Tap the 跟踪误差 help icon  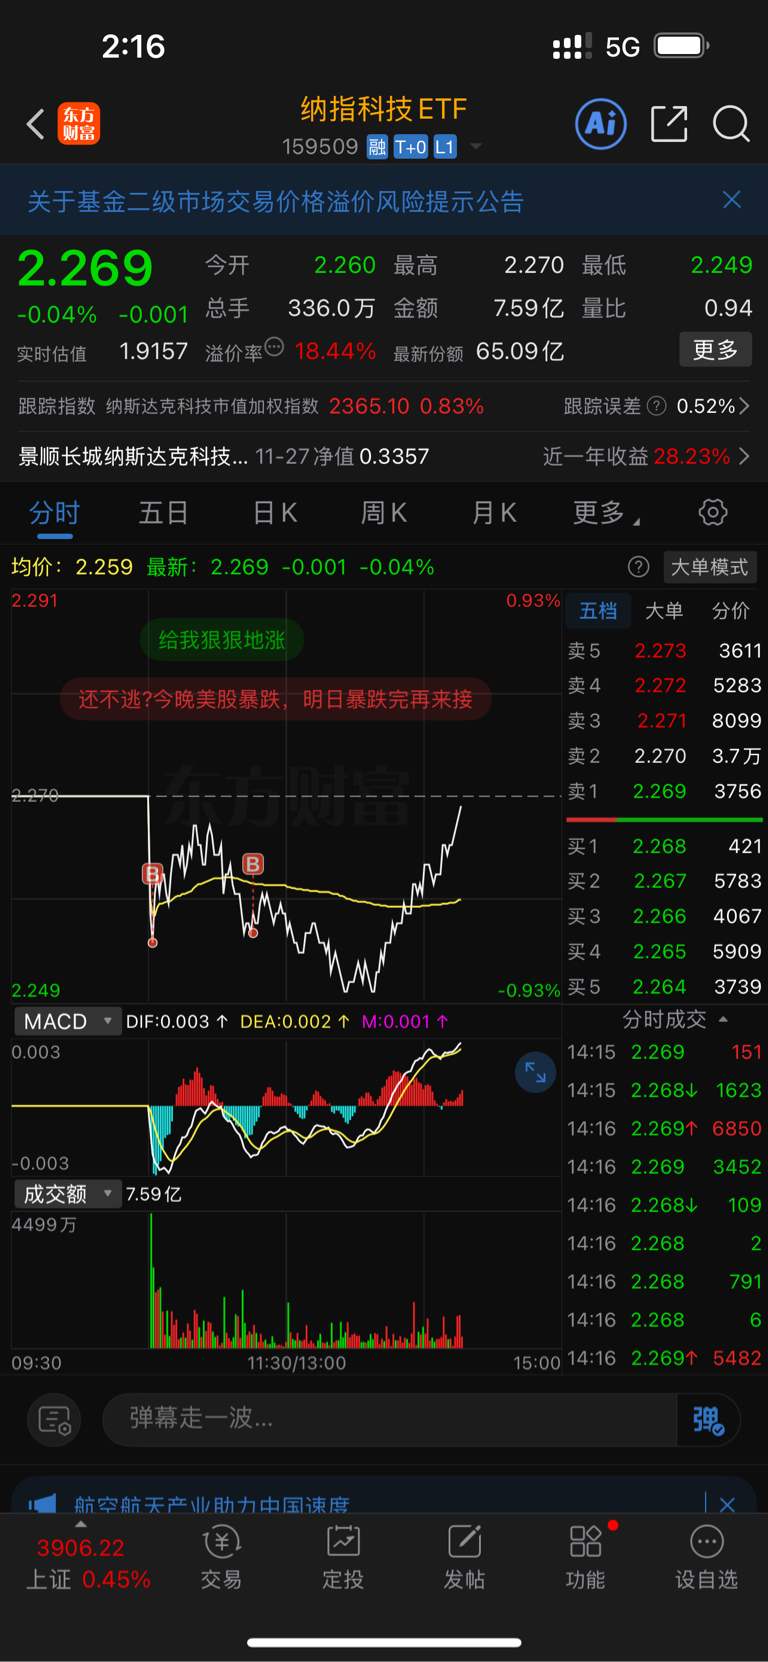(x=657, y=406)
